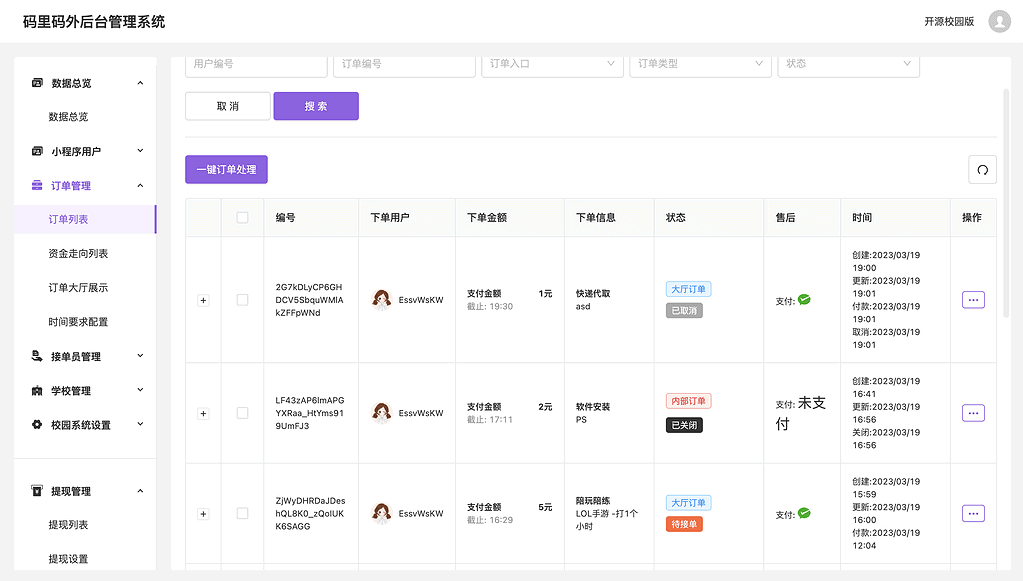The width and height of the screenshot is (1023, 581).
Task: Click 大厅订单 tag in 快递代取 row
Action: click(688, 289)
